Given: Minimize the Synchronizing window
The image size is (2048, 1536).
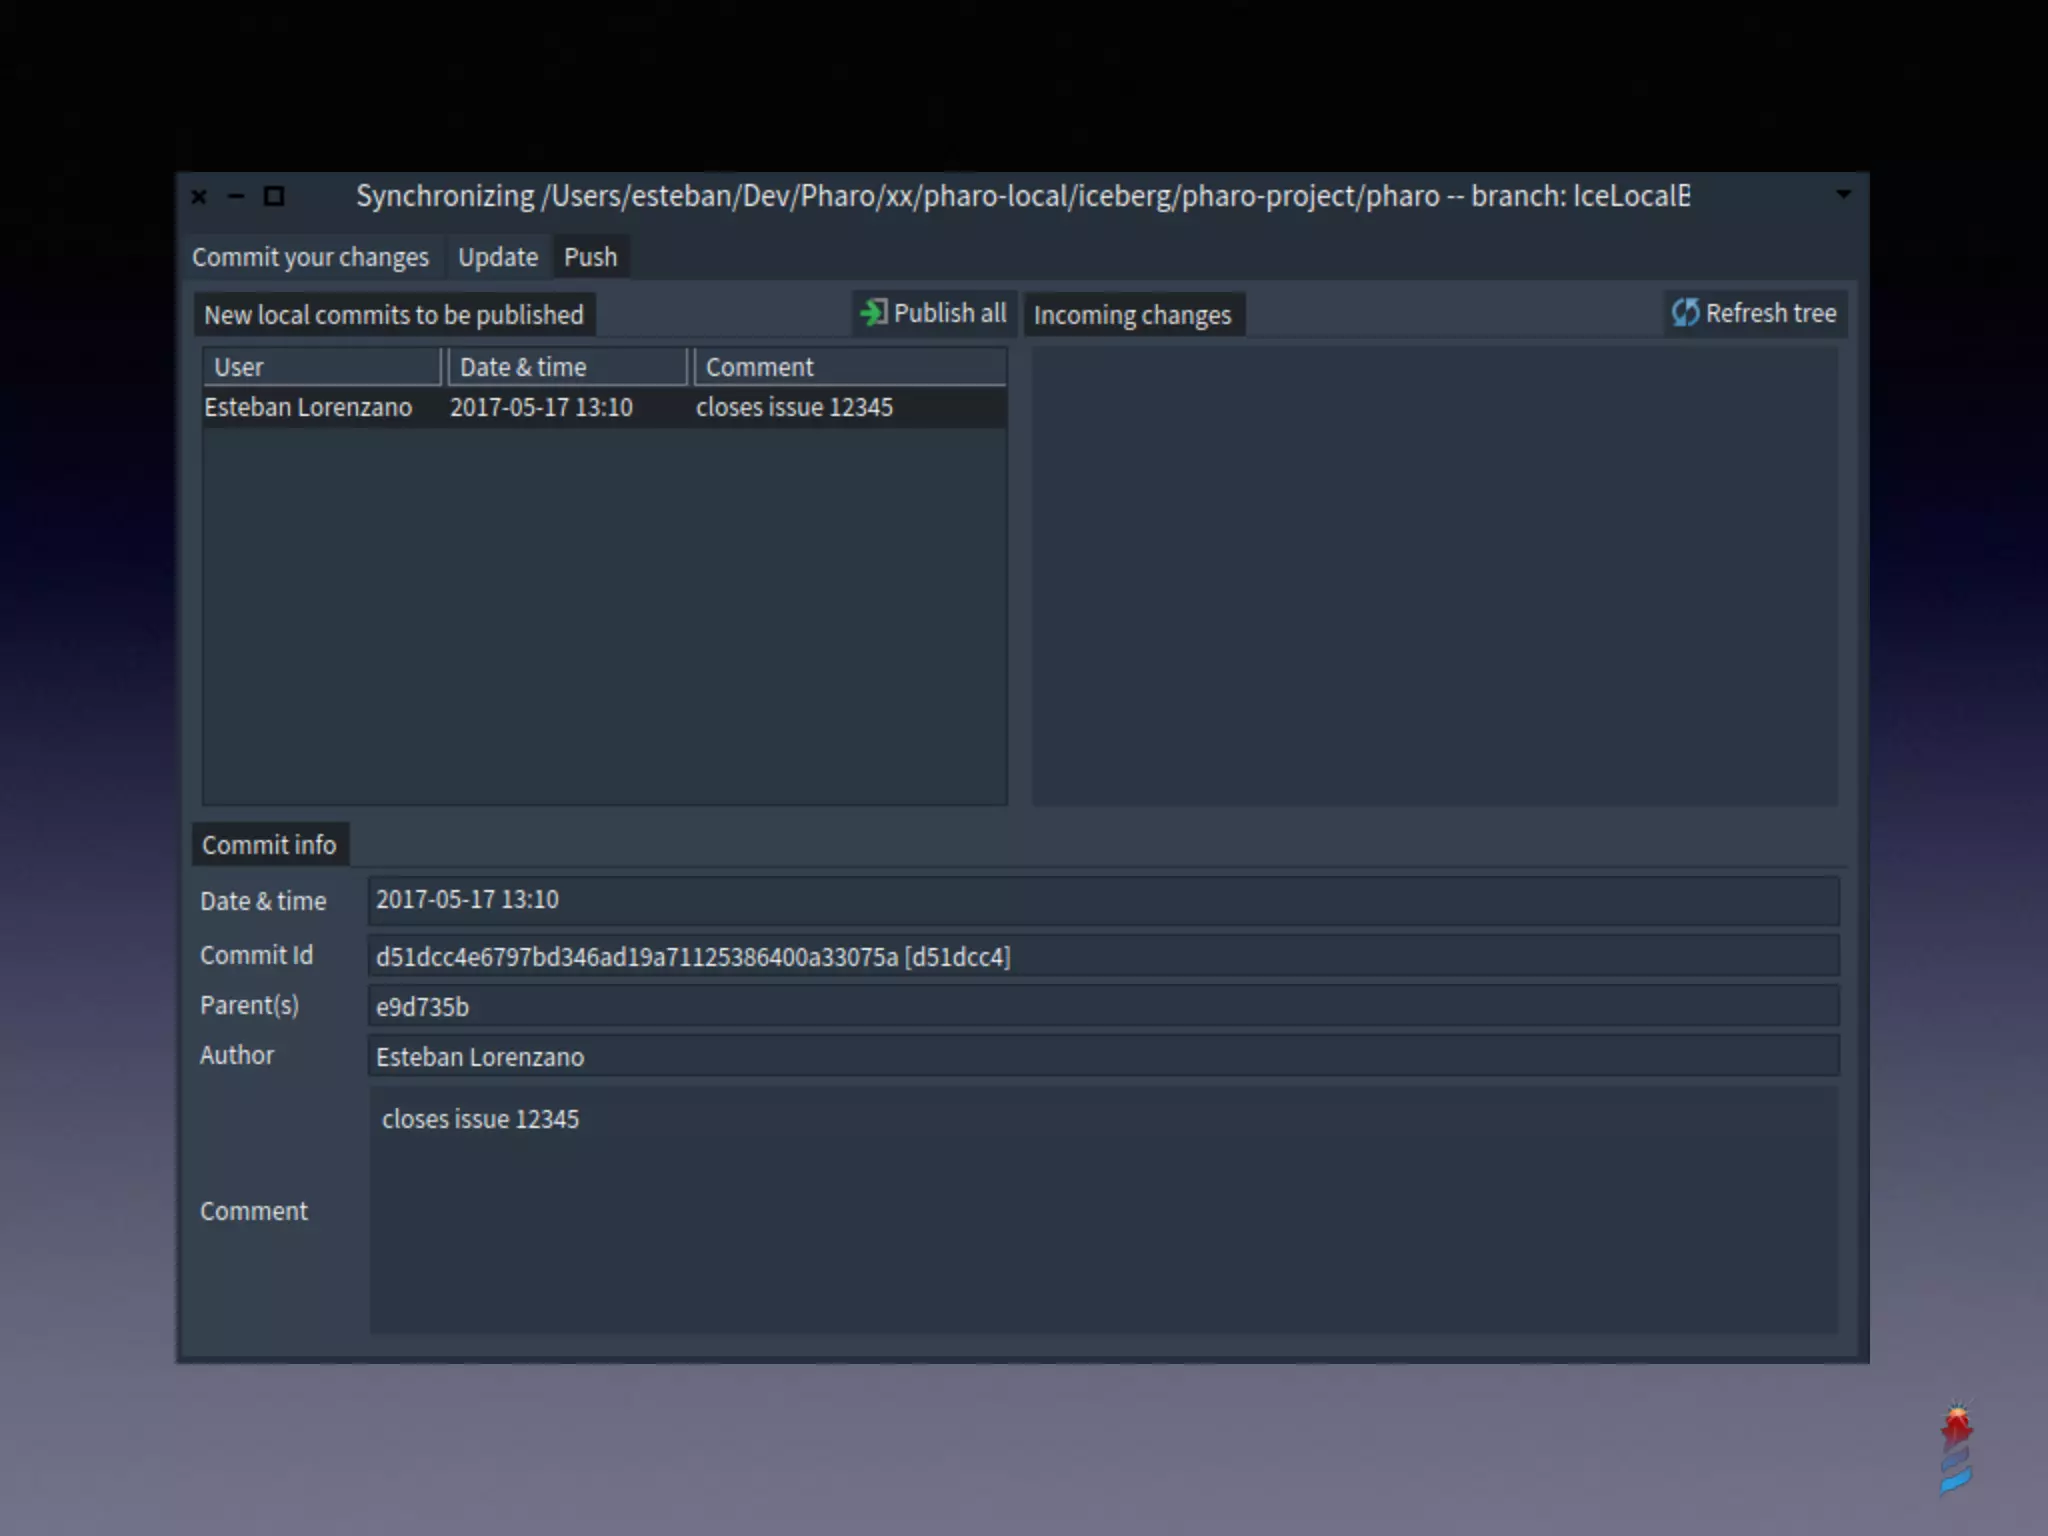Looking at the screenshot, I should coord(236,197).
